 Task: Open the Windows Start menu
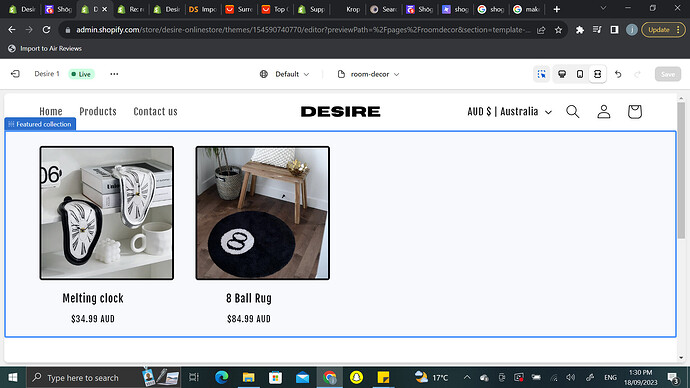pyautogui.click(x=13, y=377)
